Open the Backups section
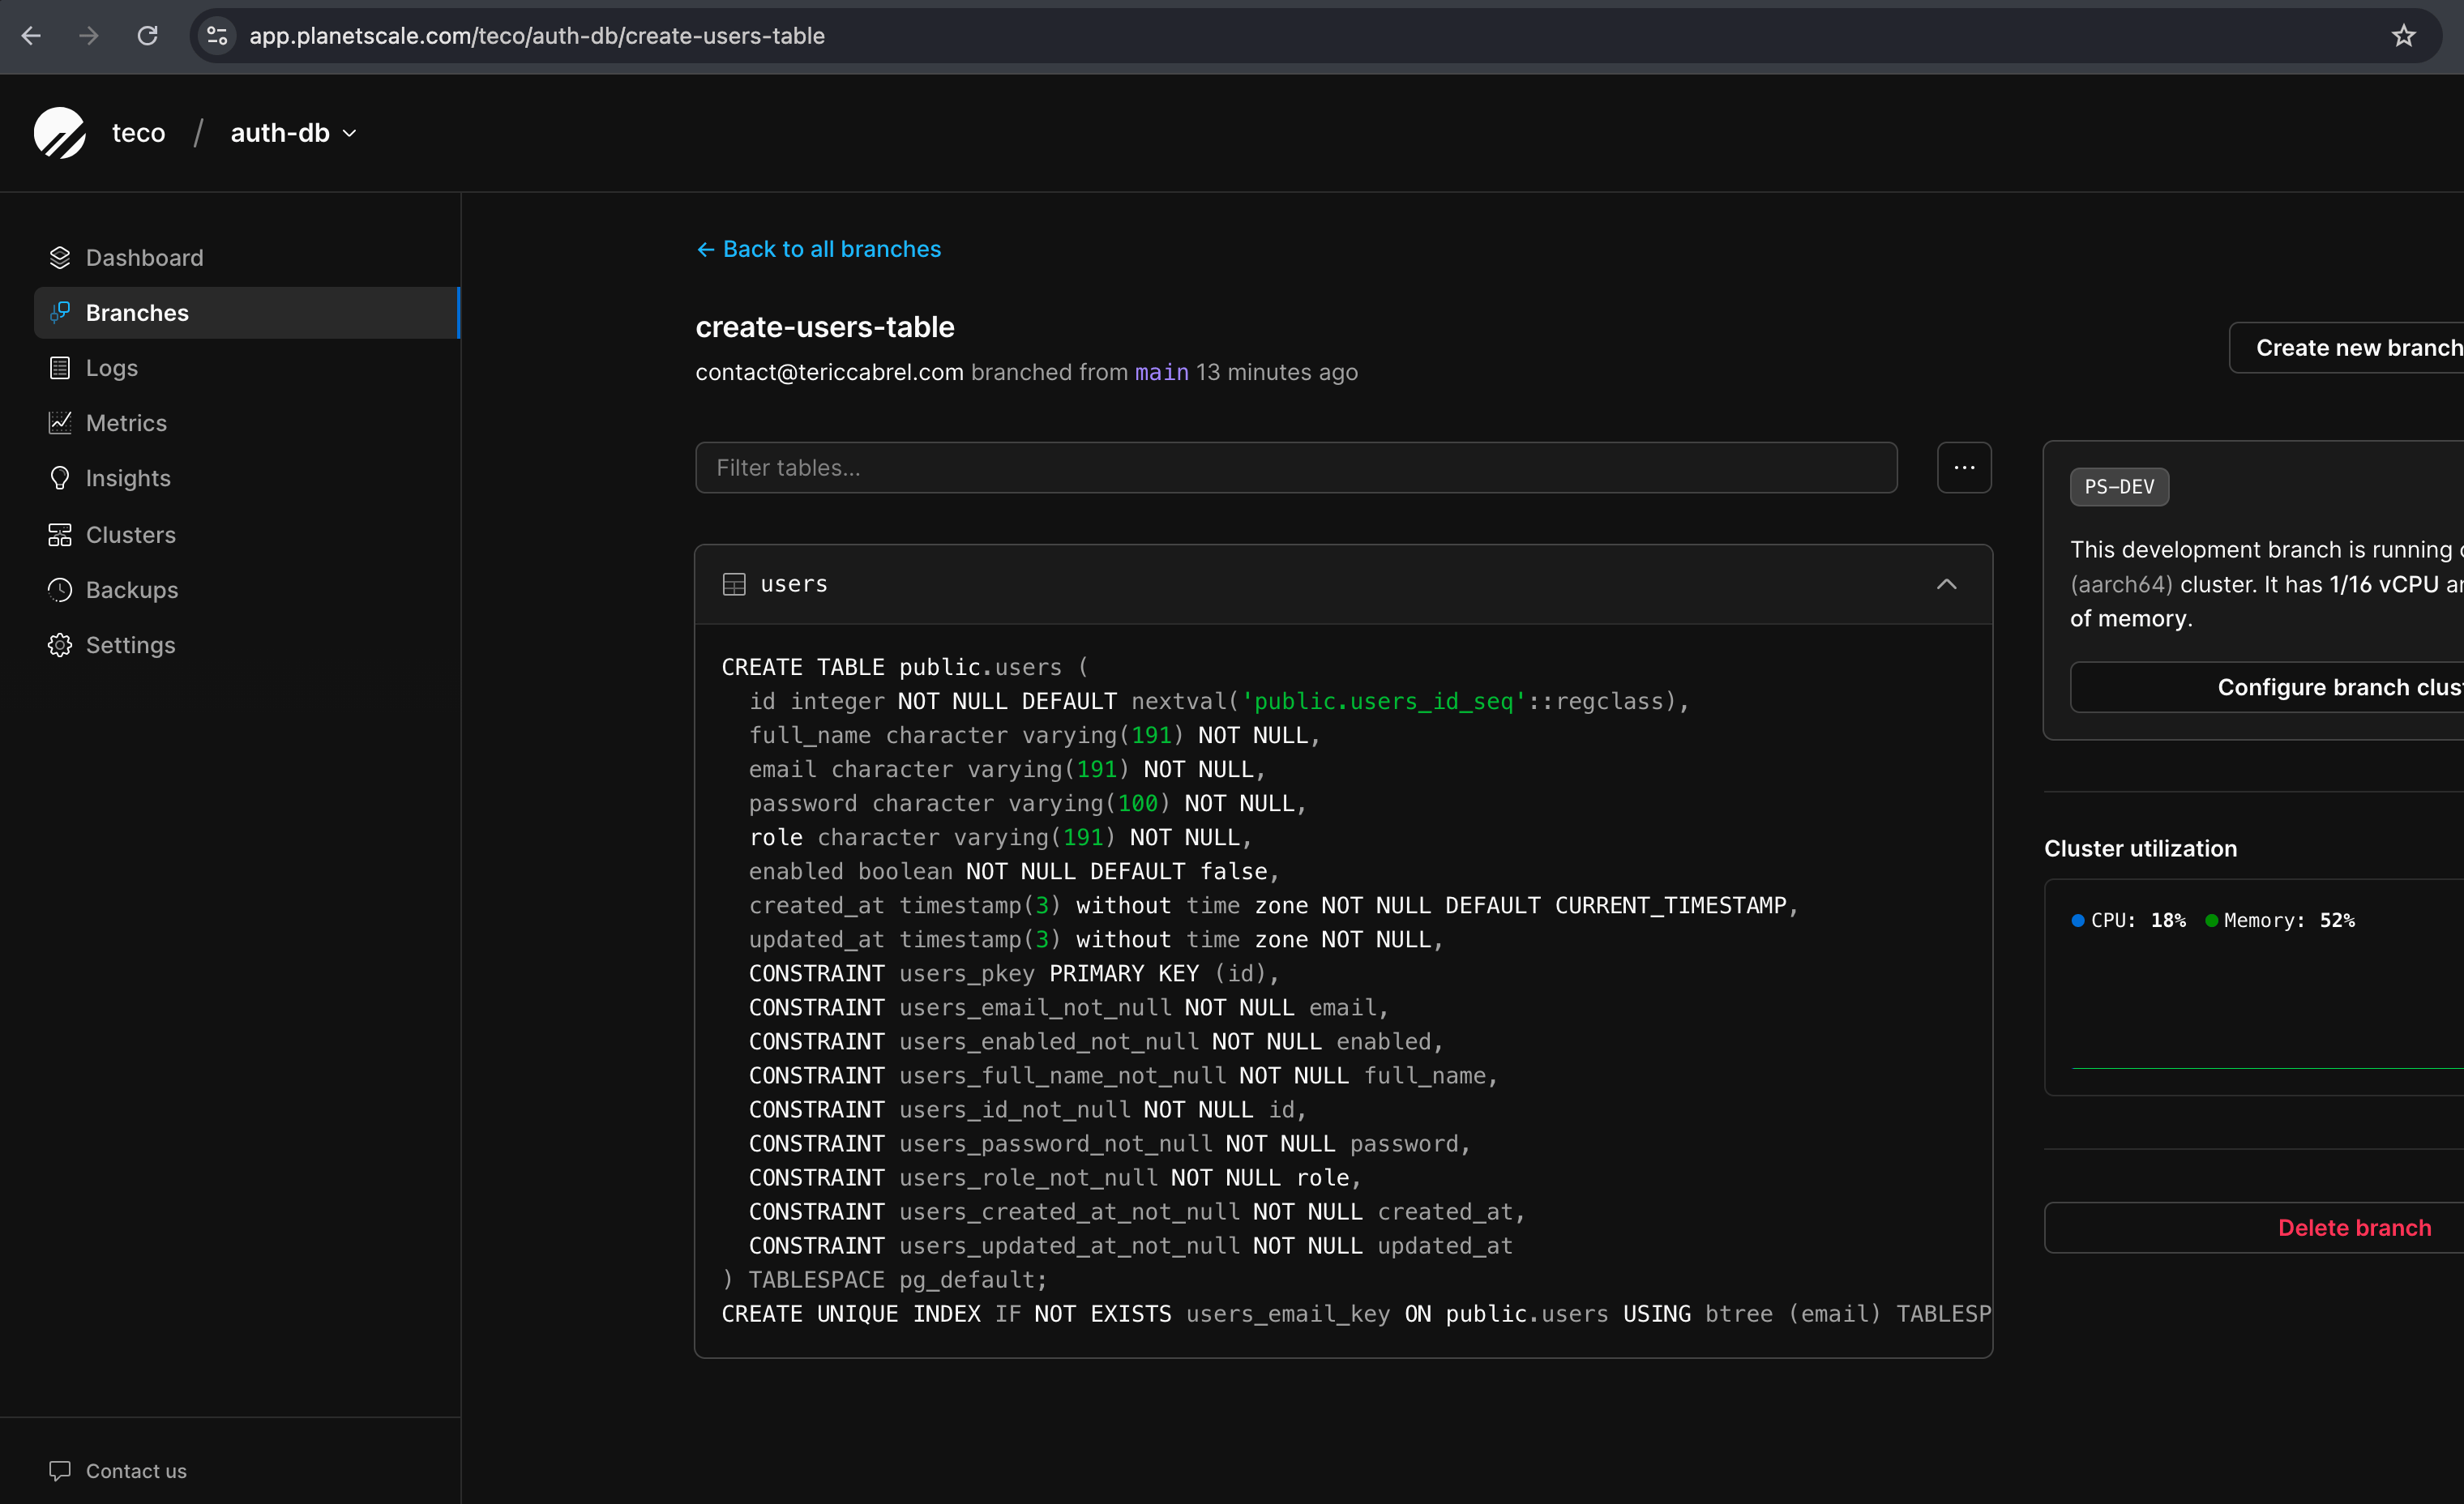Screen dimensions: 2464x1504 pyautogui.click(x=133, y=590)
